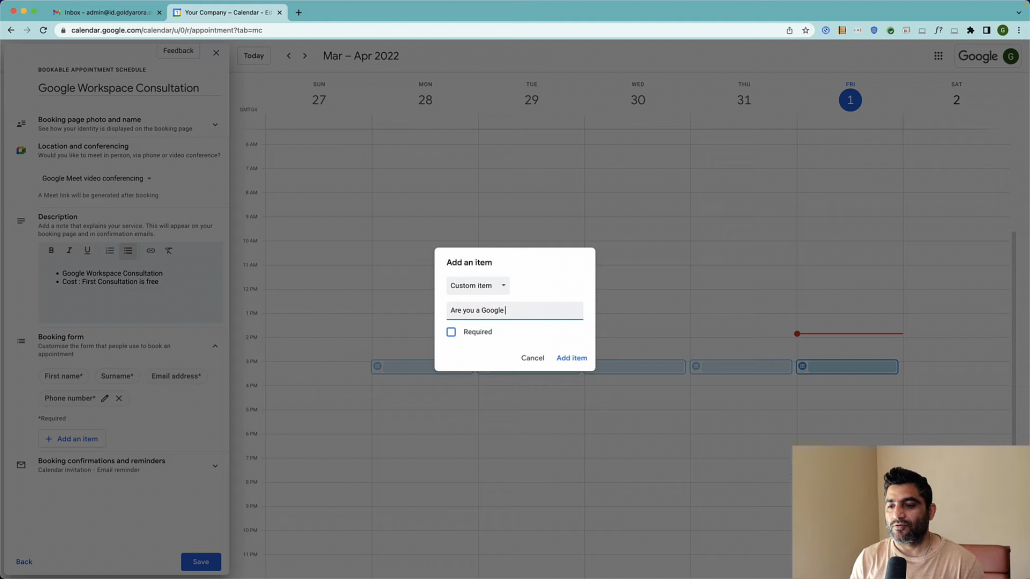The image size is (1030, 579).
Task: Click Cancel in Add an item dialog
Action: [533, 358]
